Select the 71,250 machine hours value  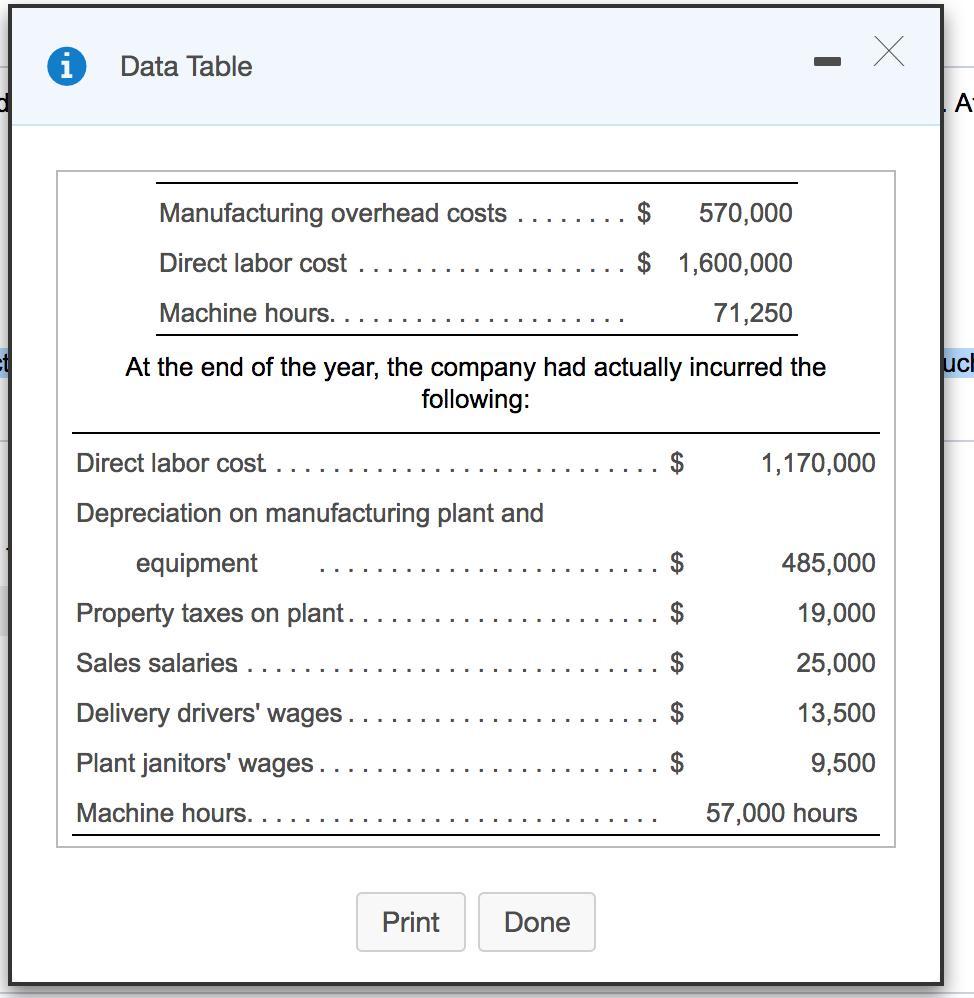[752, 313]
